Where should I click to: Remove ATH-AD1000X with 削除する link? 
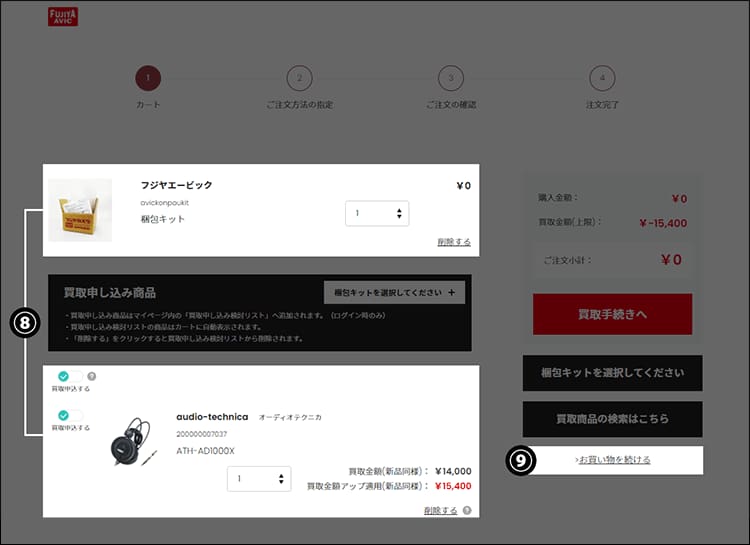point(441,511)
